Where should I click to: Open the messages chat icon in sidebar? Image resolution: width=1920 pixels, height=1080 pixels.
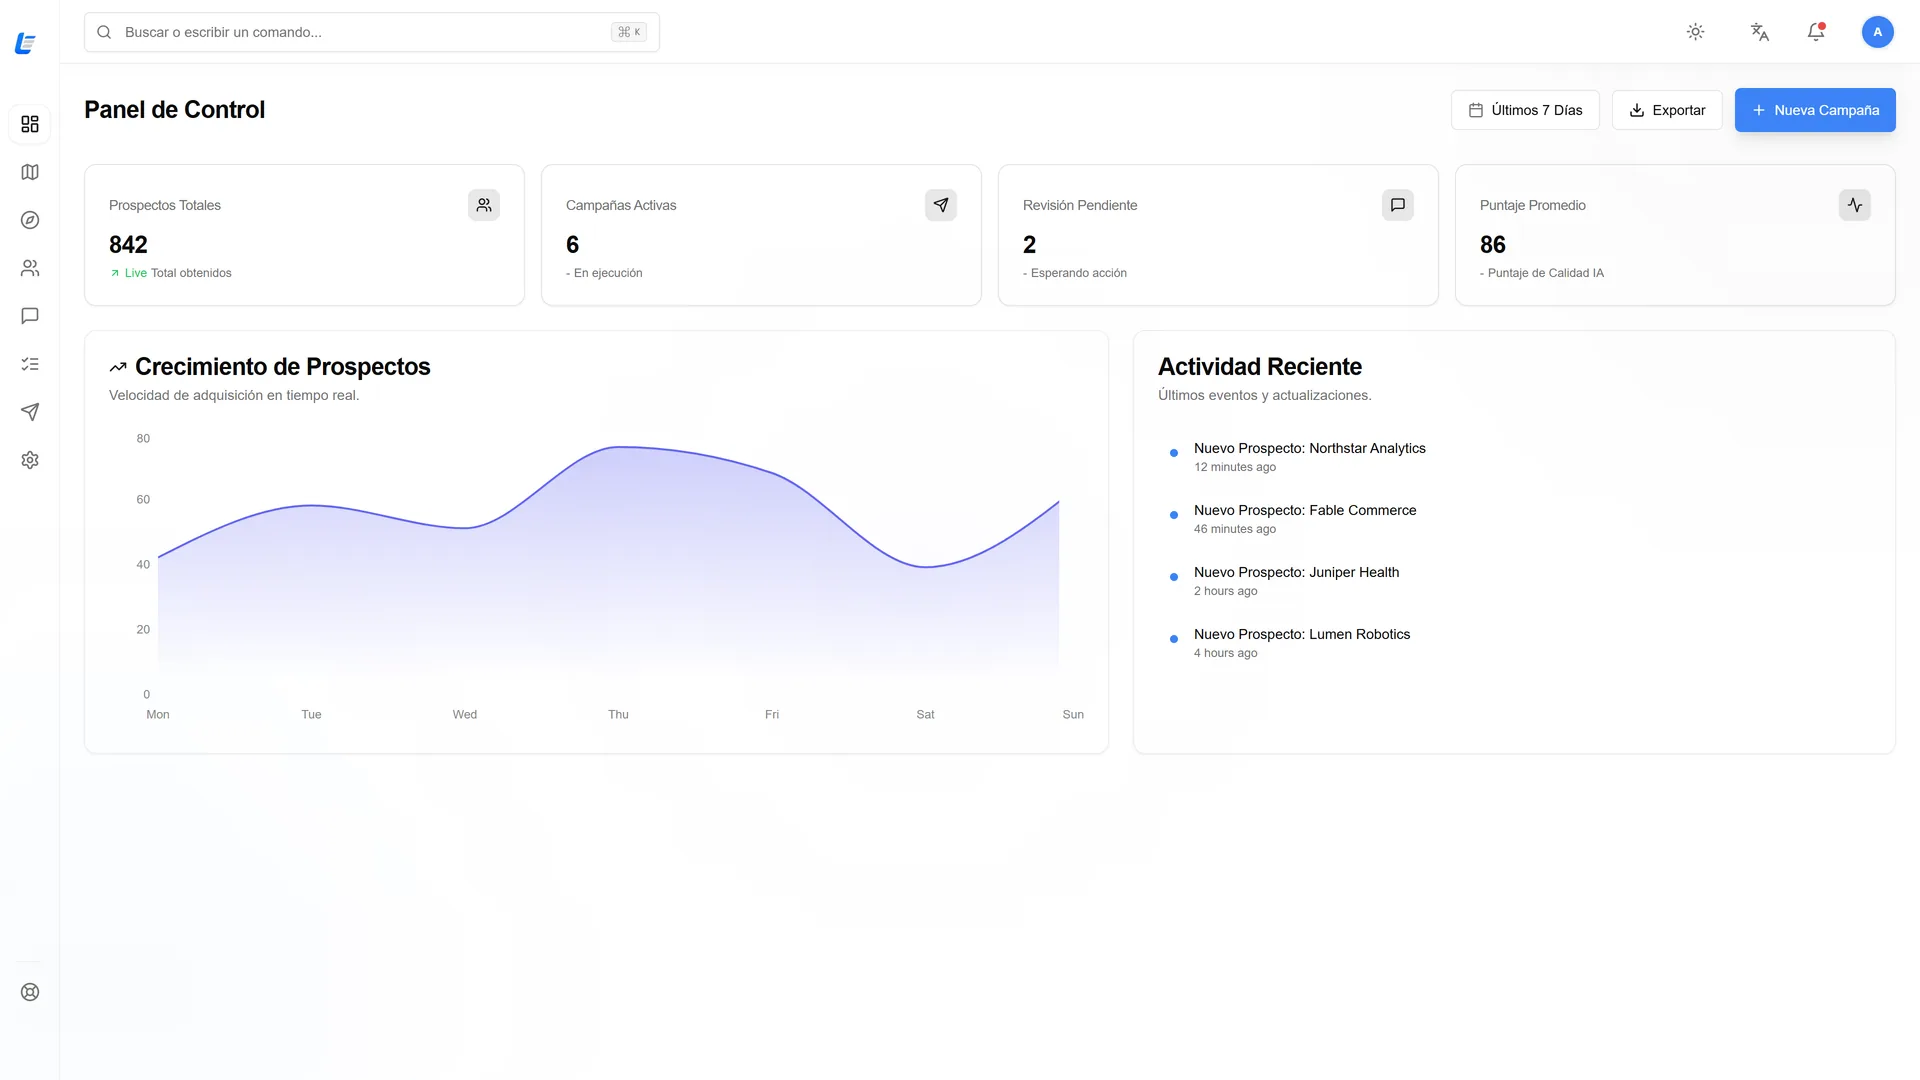pos(30,316)
